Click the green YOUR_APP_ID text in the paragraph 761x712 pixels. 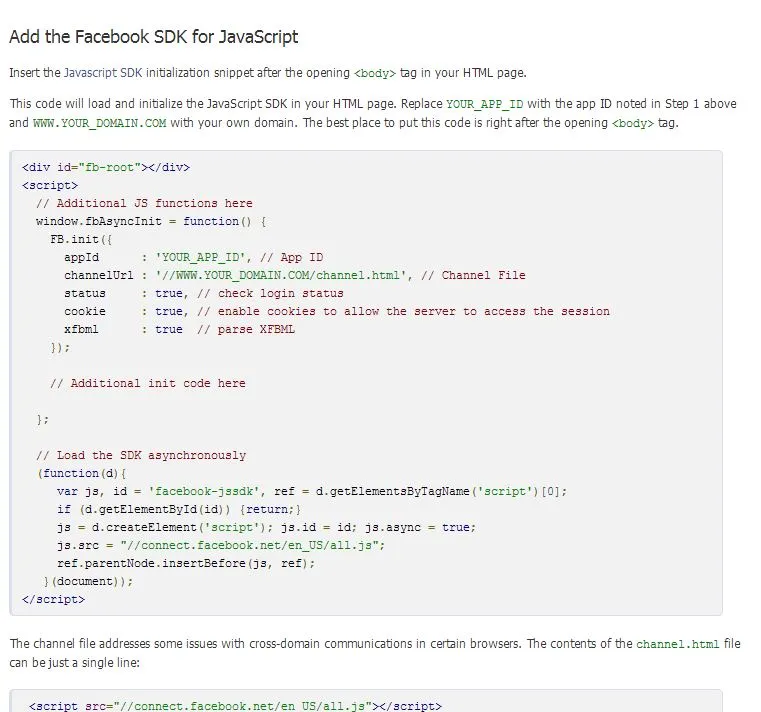(x=484, y=104)
